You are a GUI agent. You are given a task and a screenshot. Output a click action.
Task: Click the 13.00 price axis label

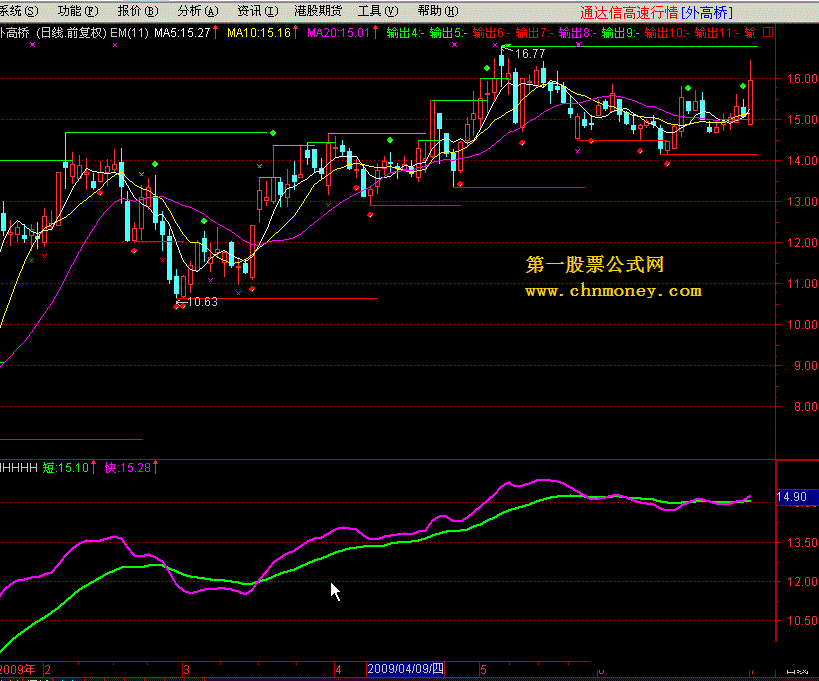[802, 202]
